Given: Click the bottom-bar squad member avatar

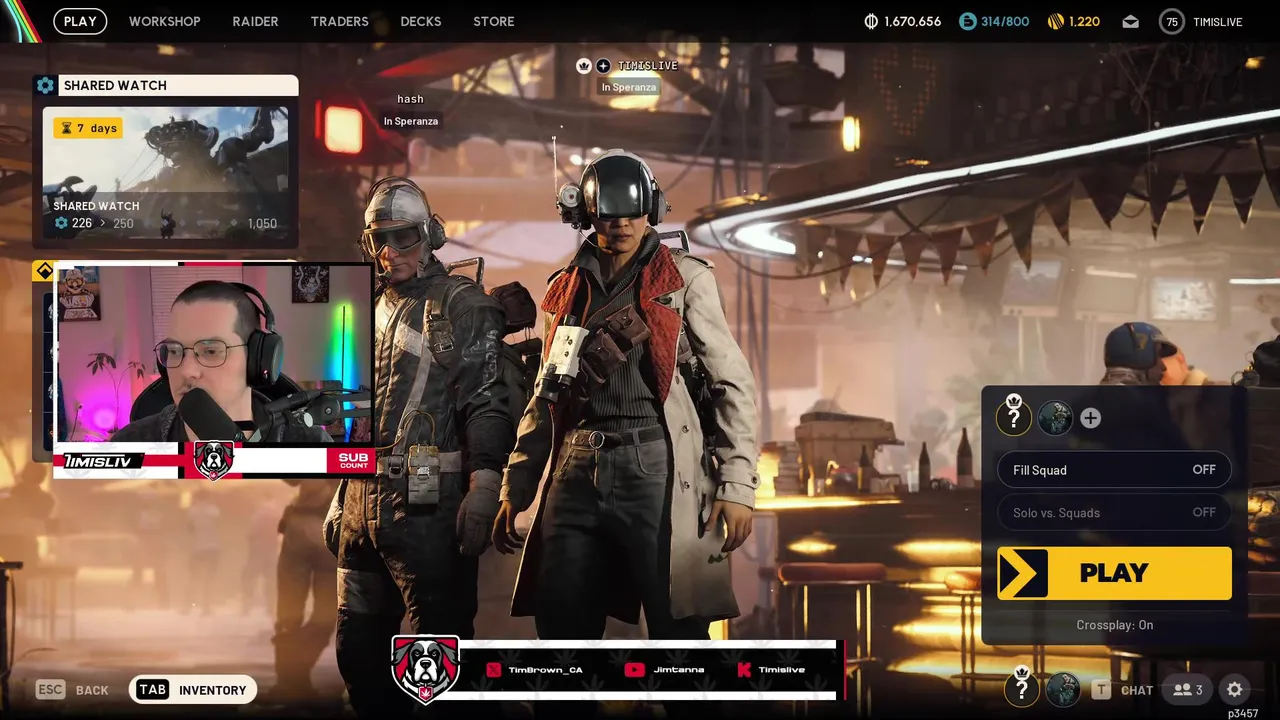Looking at the screenshot, I should tap(1063, 689).
